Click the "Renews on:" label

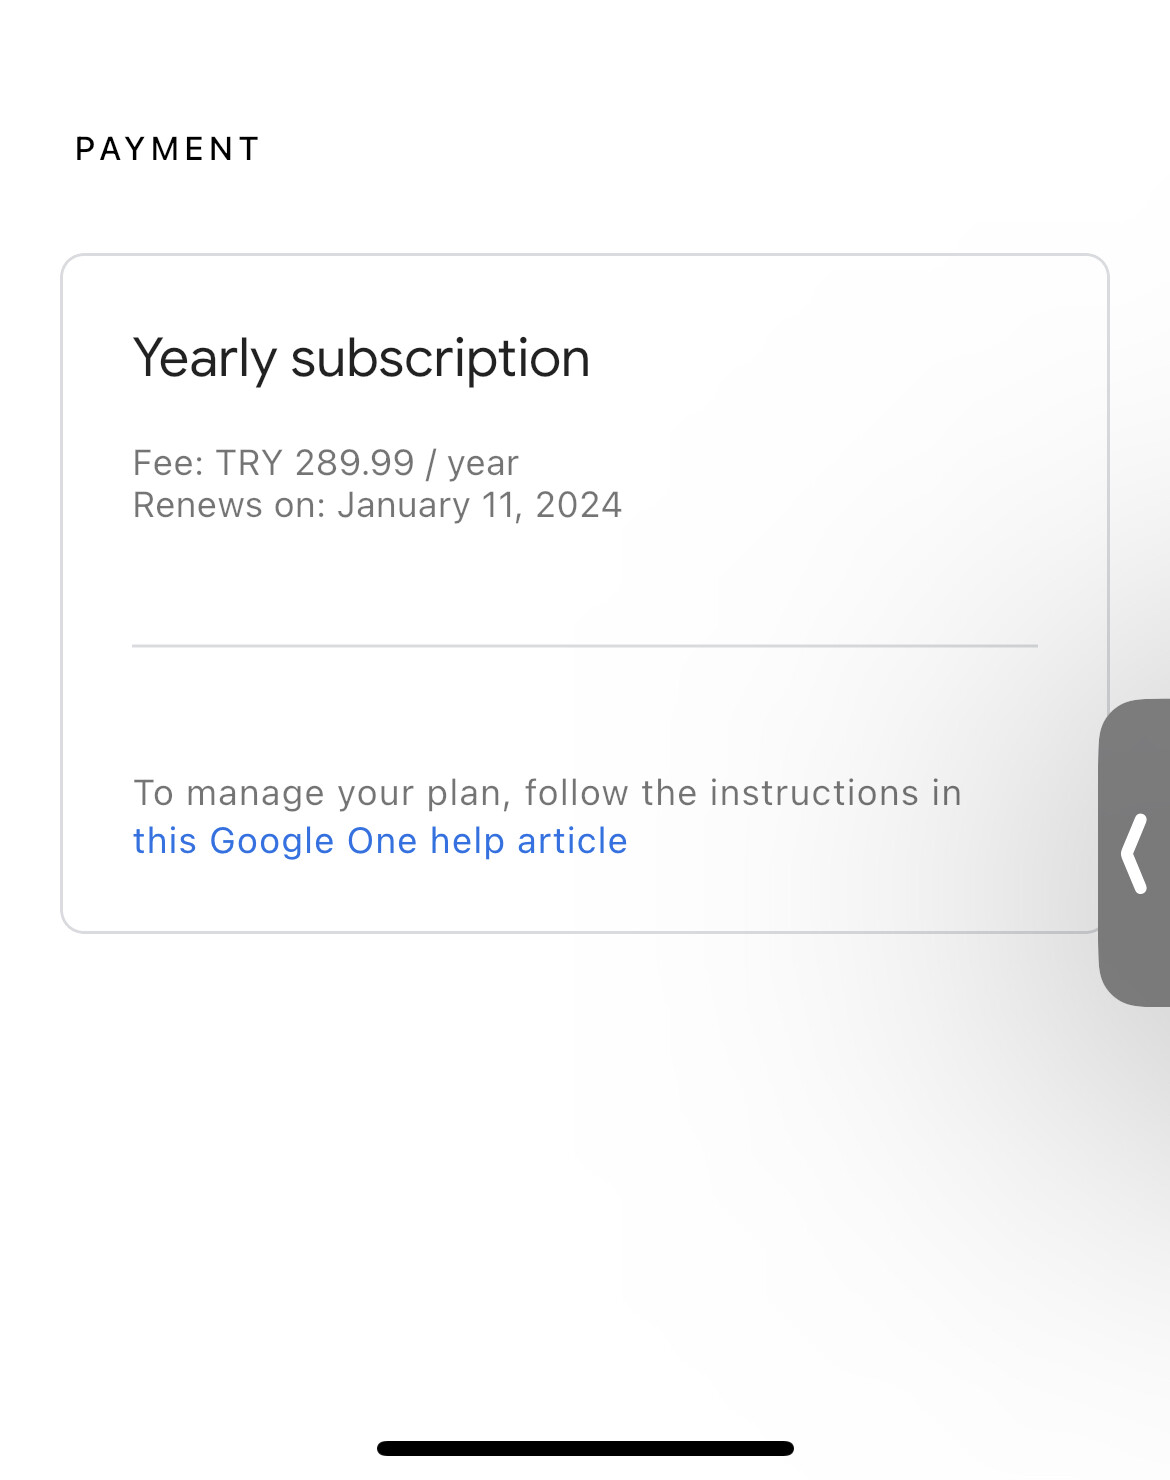coord(229,505)
